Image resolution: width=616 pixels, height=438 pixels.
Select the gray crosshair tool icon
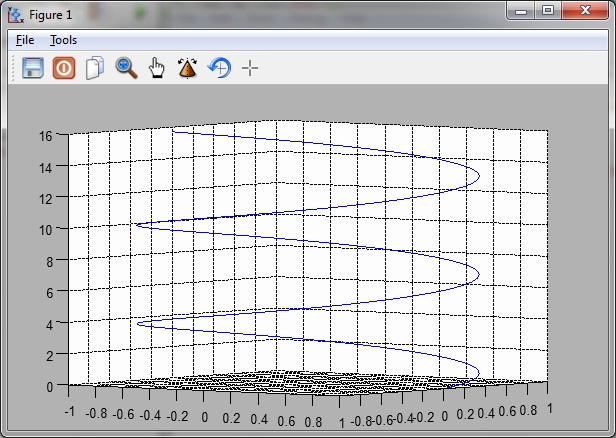[x=250, y=69]
